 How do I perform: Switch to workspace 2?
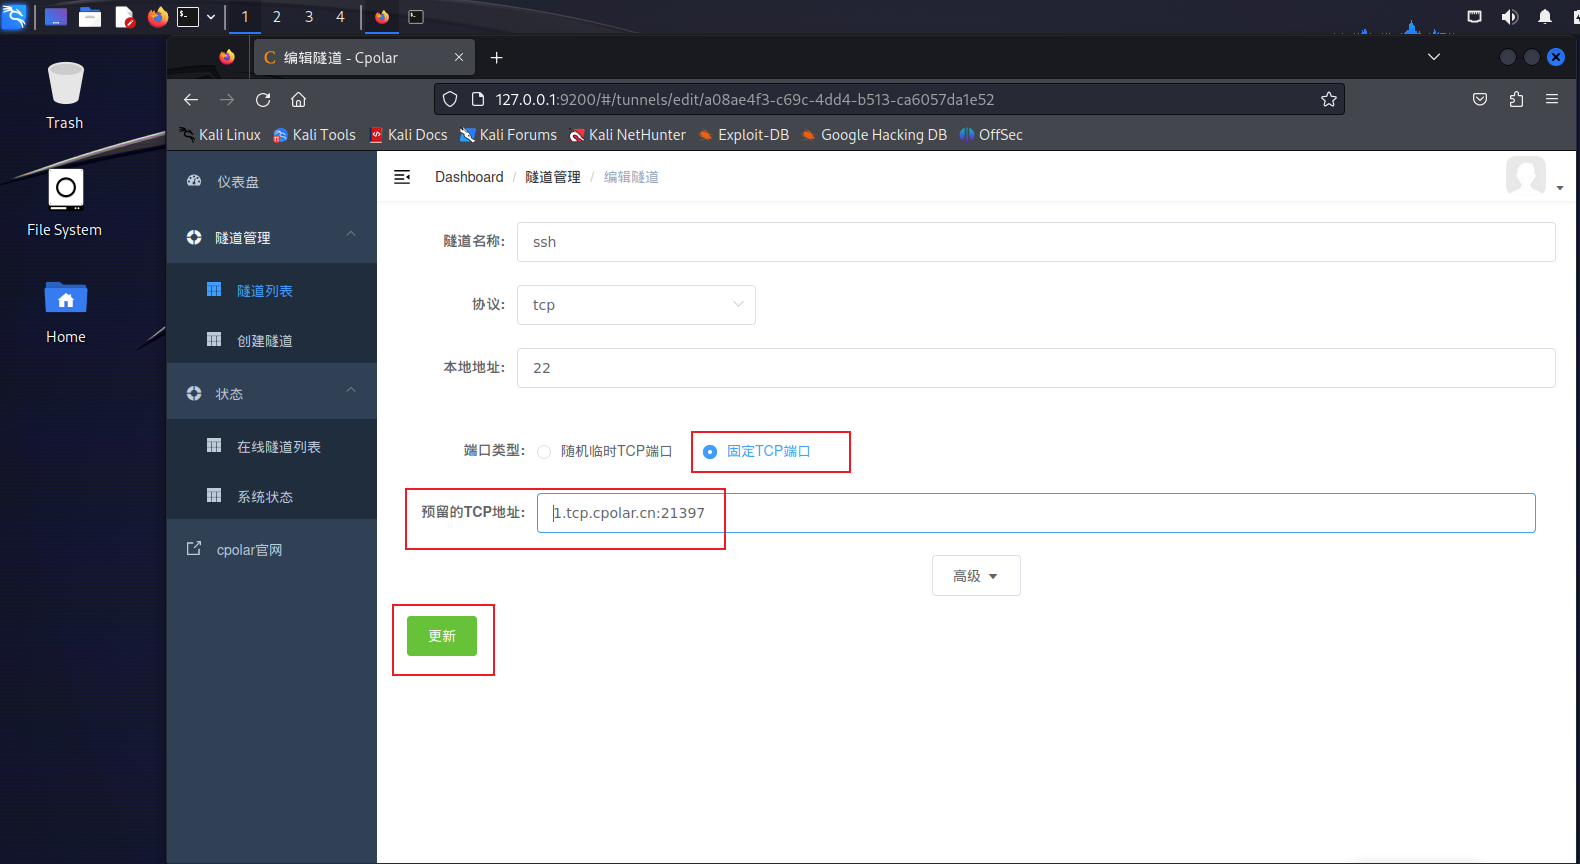277,17
